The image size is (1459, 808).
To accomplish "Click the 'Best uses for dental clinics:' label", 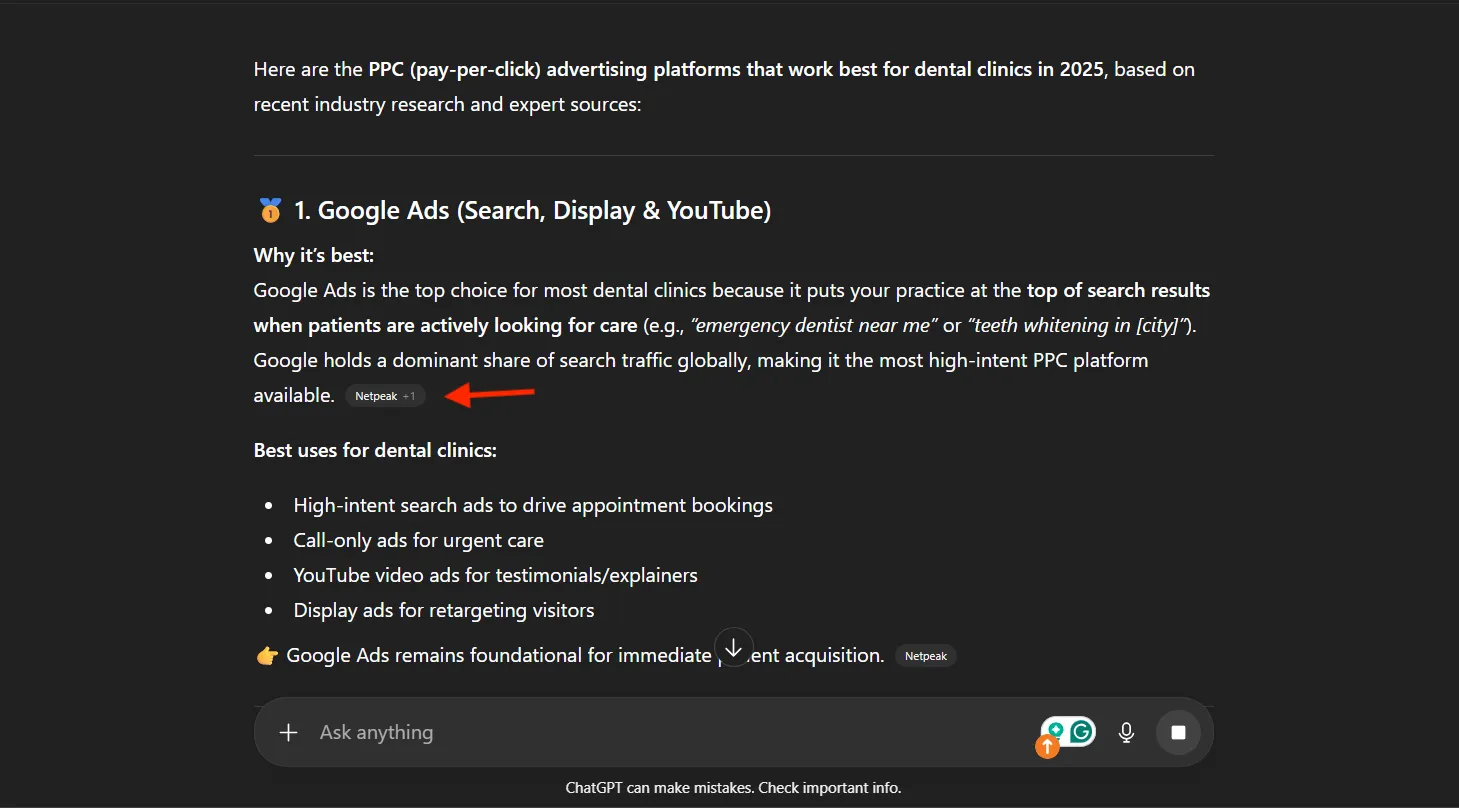I will coord(375,450).
